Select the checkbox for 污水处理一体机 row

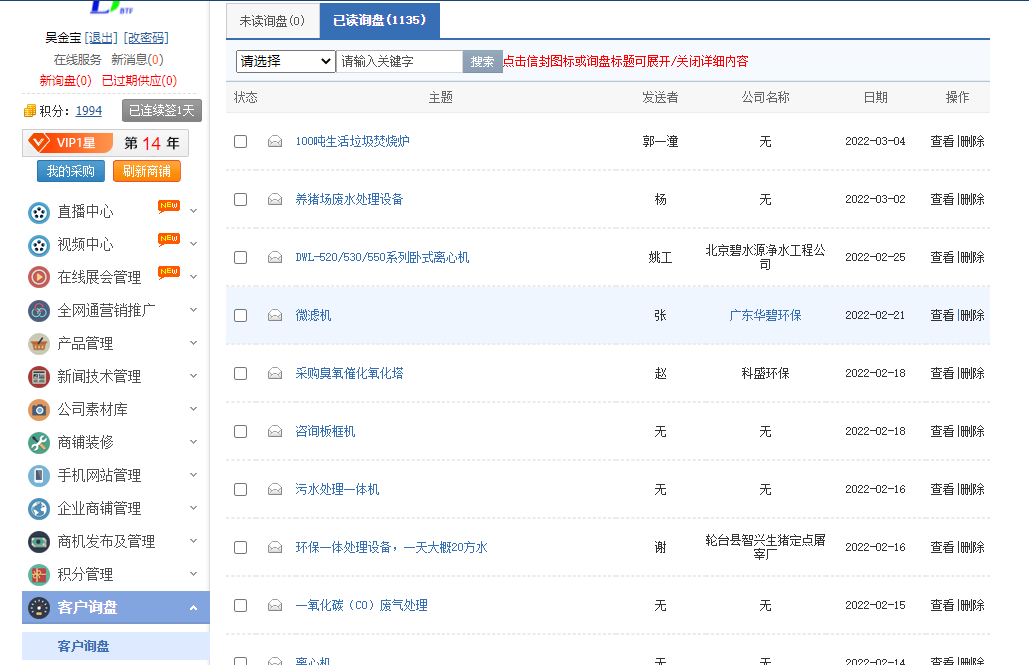pyautogui.click(x=240, y=489)
